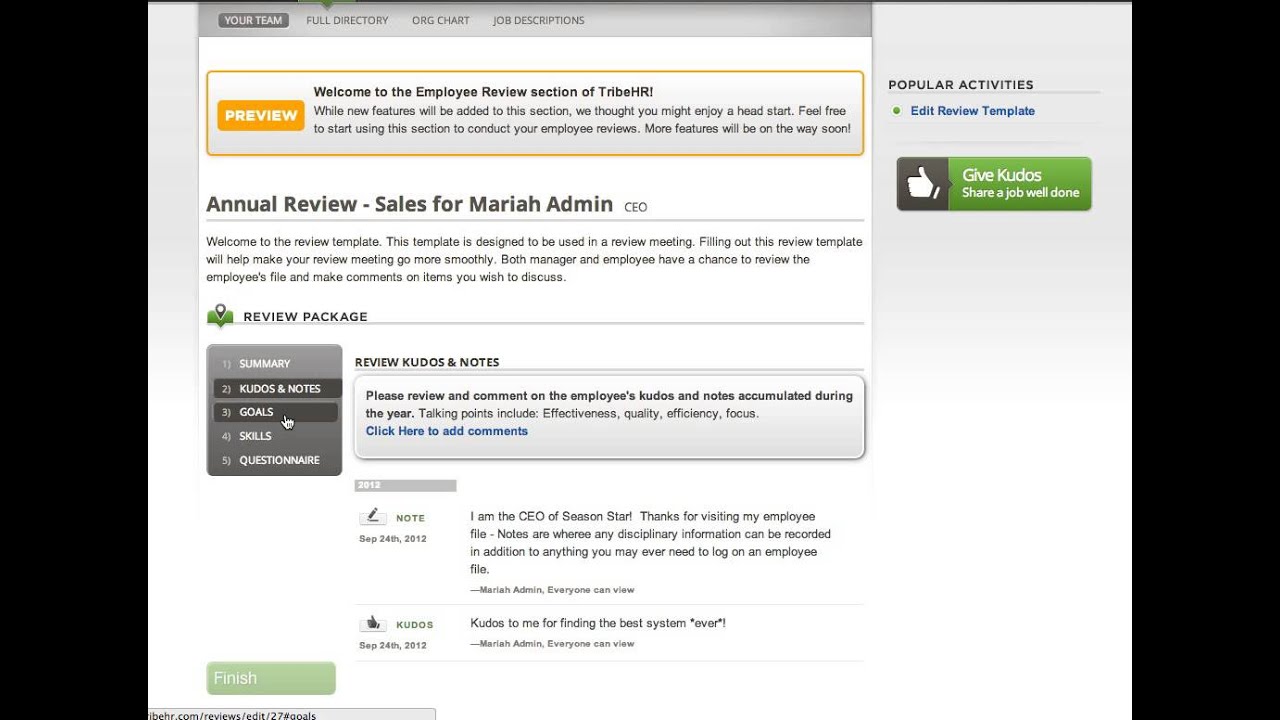The width and height of the screenshot is (1280, 720).
Task: Click the 'Kudos to me' entry text
Action: point(598,623)
